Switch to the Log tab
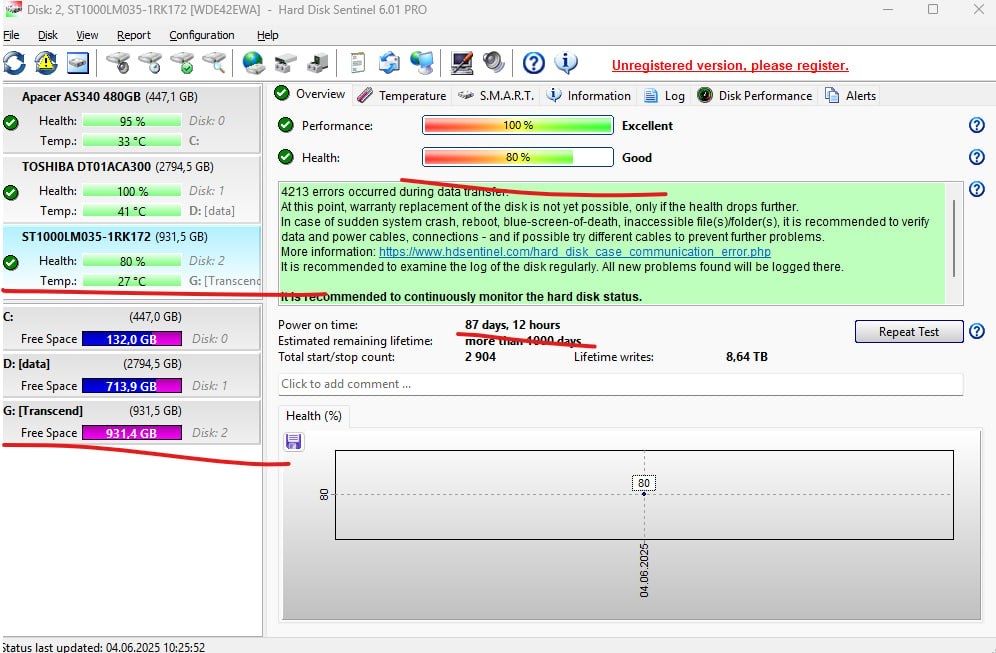Viewport: 996px width, 653px height. coord(664,95)
